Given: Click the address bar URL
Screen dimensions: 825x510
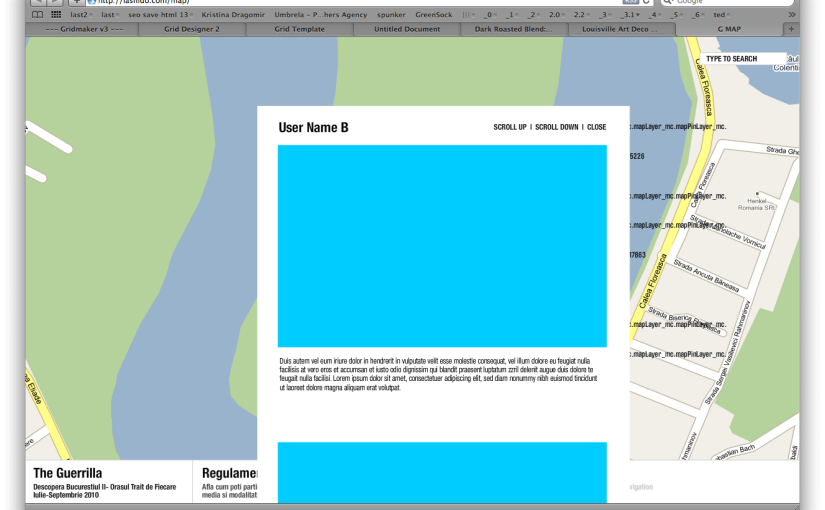Looking at the screenshot, I should coord(143,2).
